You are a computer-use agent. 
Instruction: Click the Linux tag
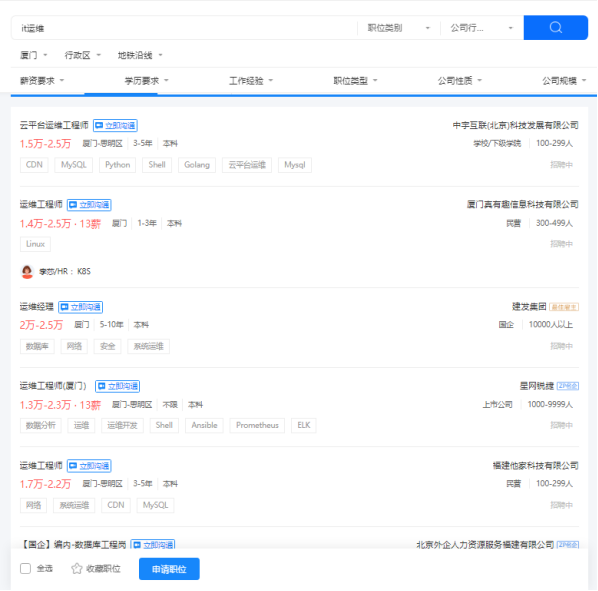[35, 244]
